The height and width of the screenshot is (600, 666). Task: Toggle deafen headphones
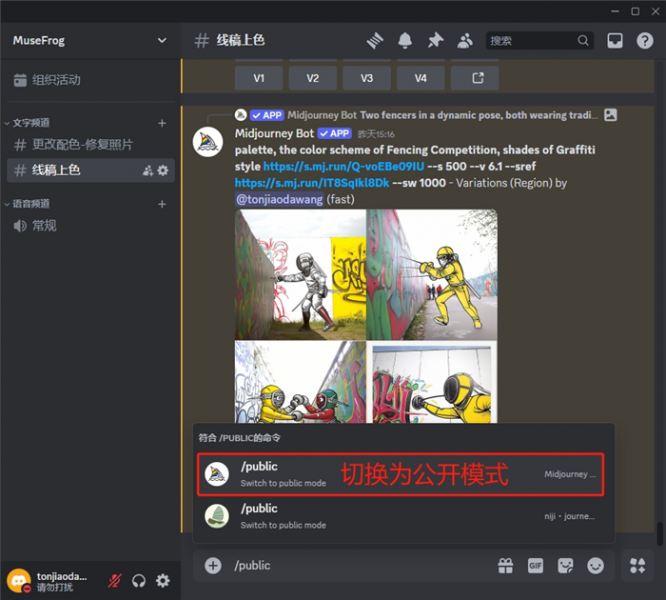139,581
